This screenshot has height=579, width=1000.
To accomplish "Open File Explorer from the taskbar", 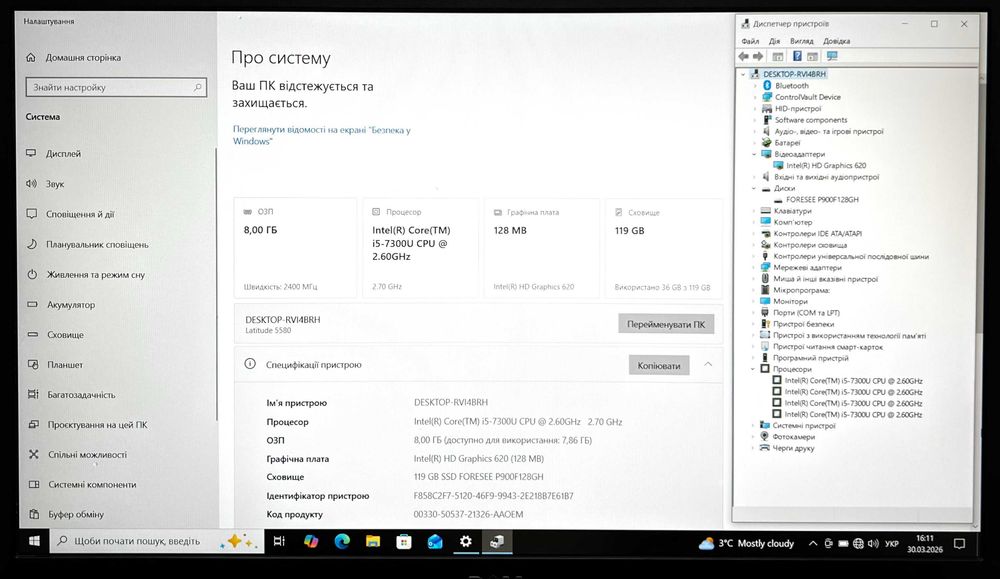I will pos(373,541).
